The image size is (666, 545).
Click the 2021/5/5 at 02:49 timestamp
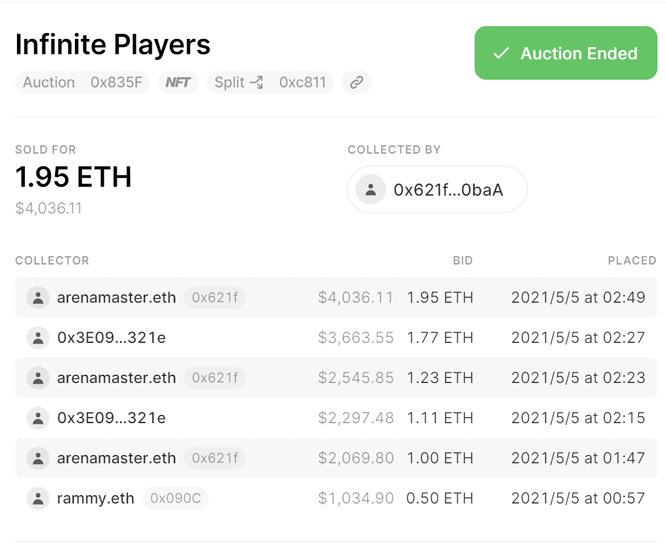point(577,298)
